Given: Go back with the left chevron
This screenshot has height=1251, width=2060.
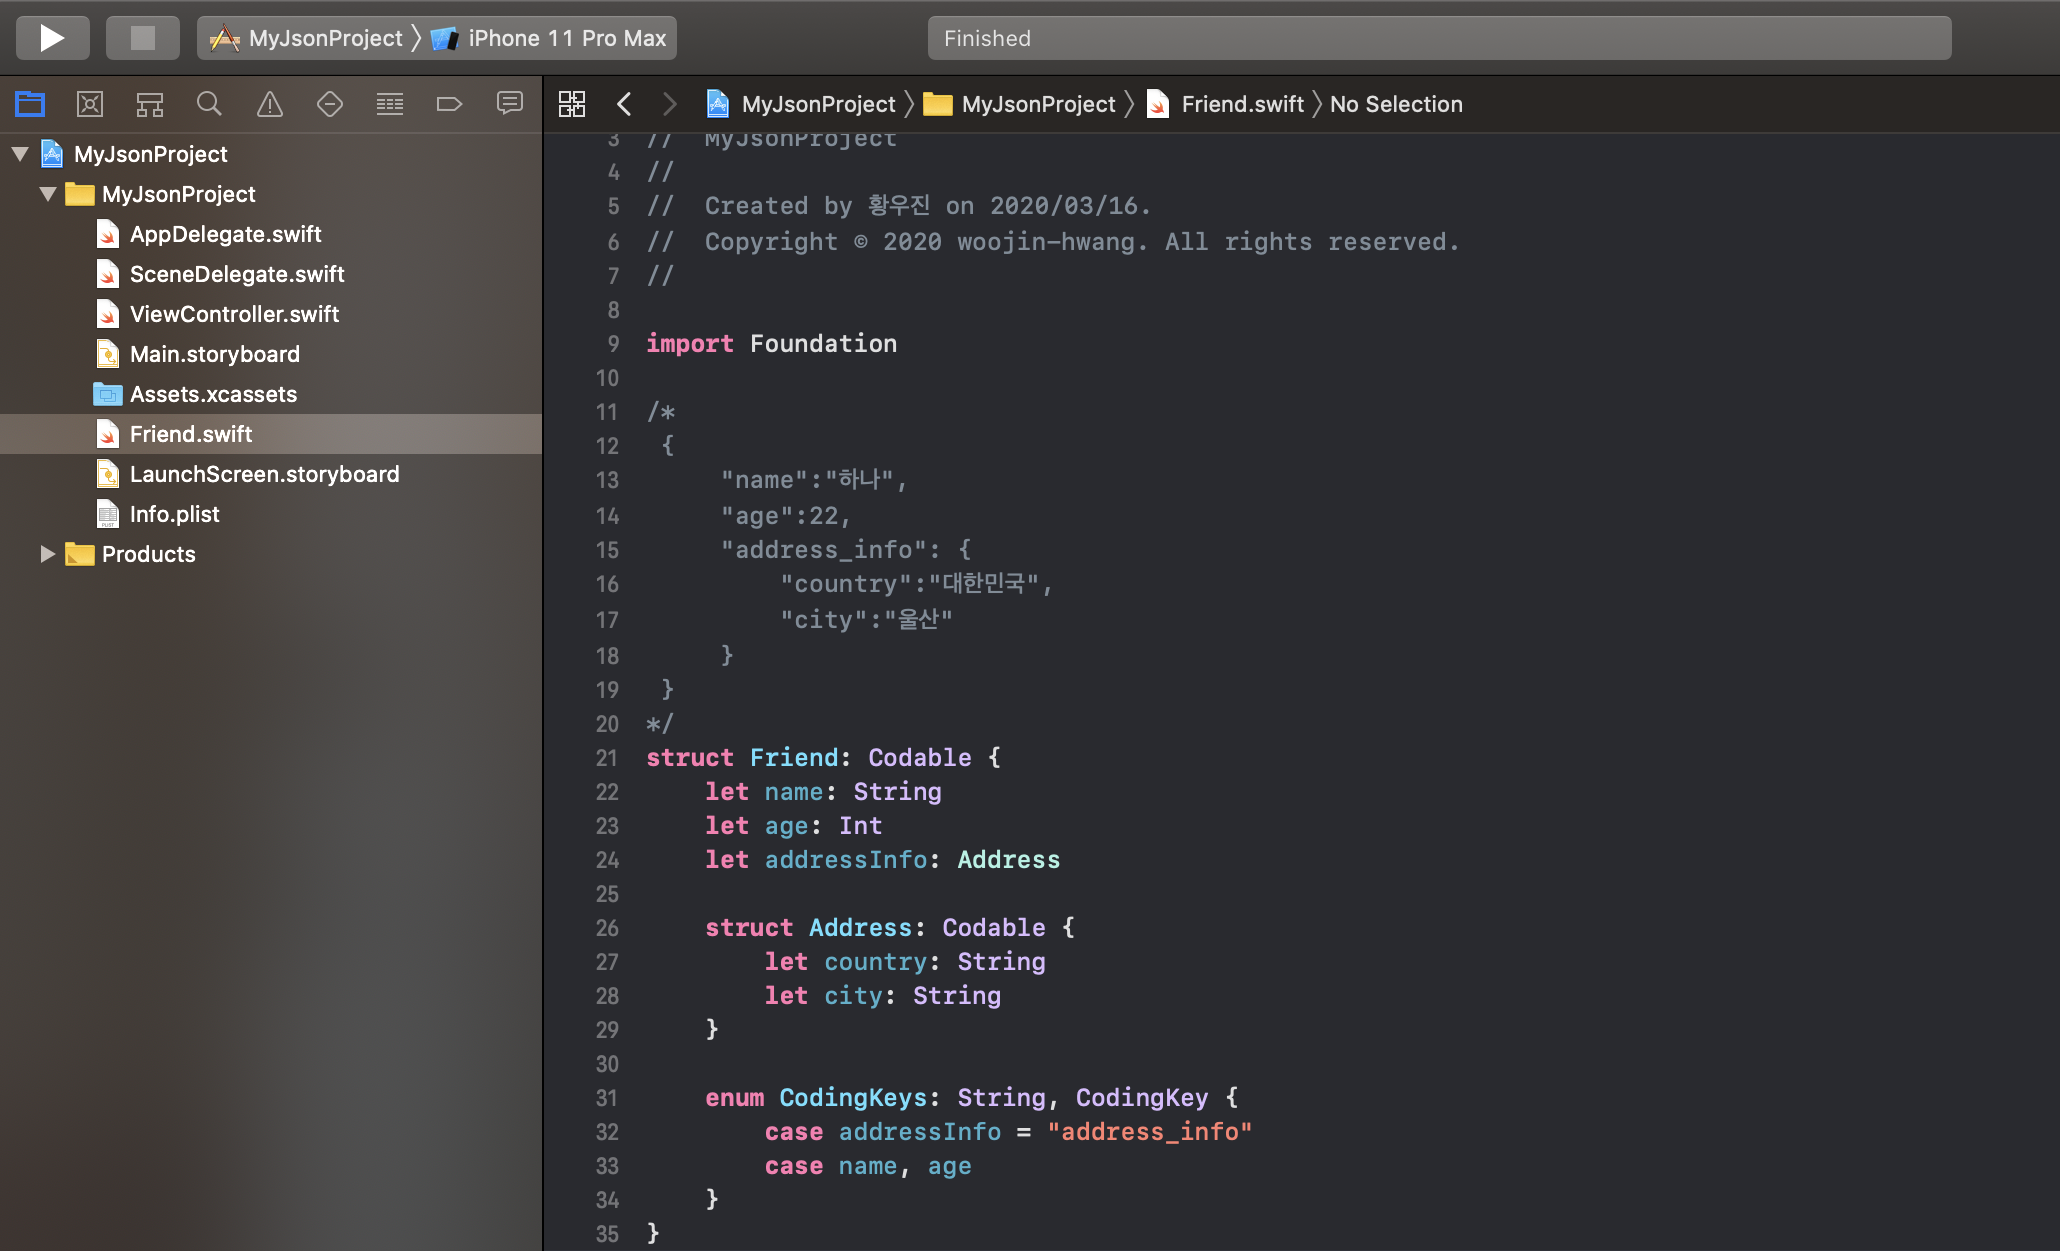Looking at the screenshot, I should pyautogui.click(x=624, y=104).
